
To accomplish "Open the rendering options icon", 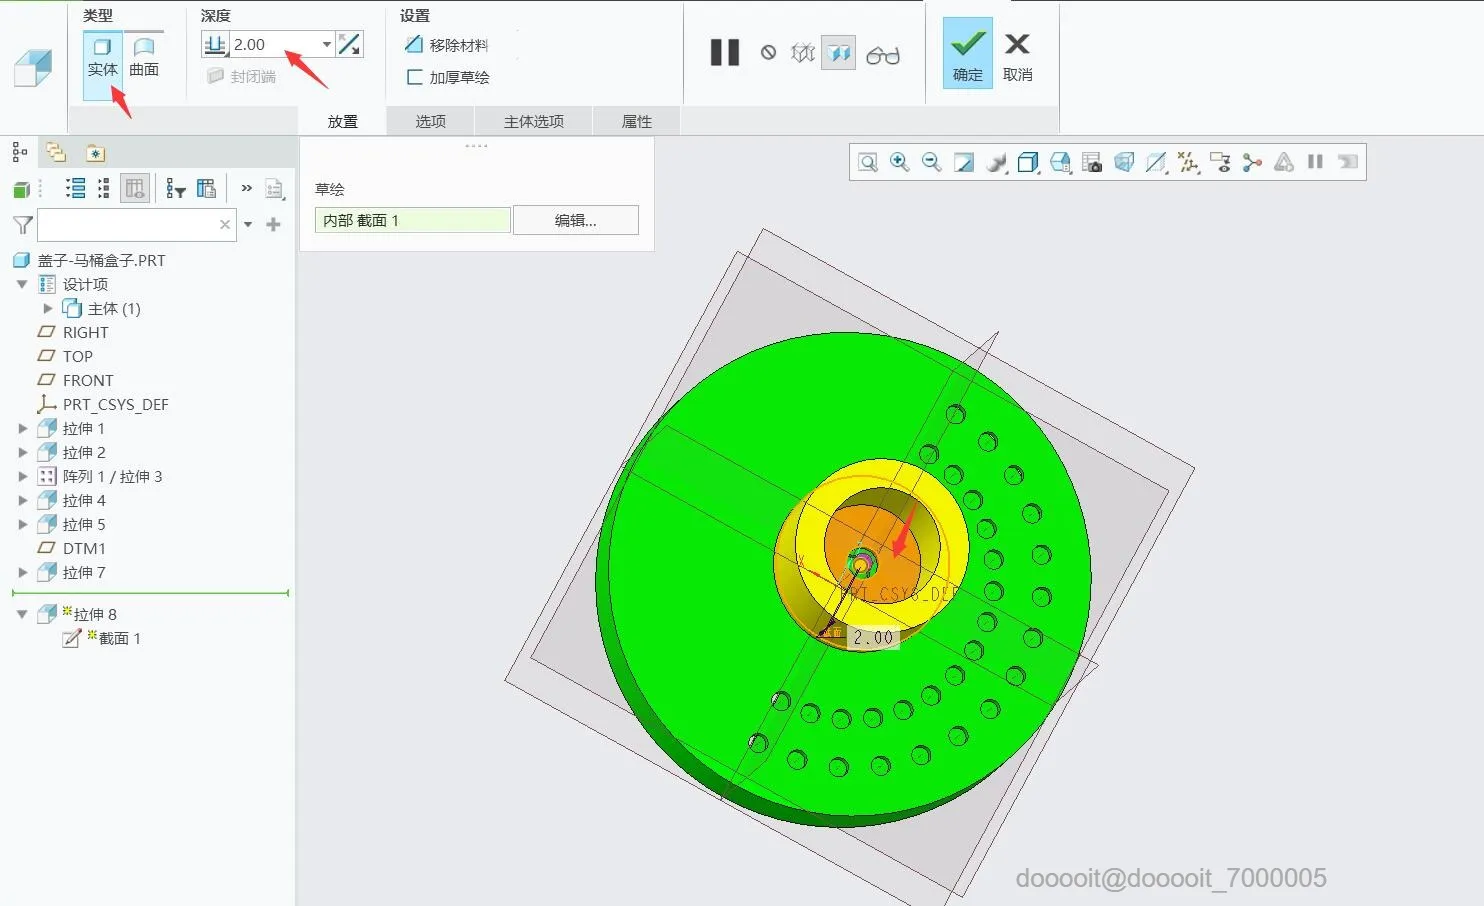I will coord(996,162).
